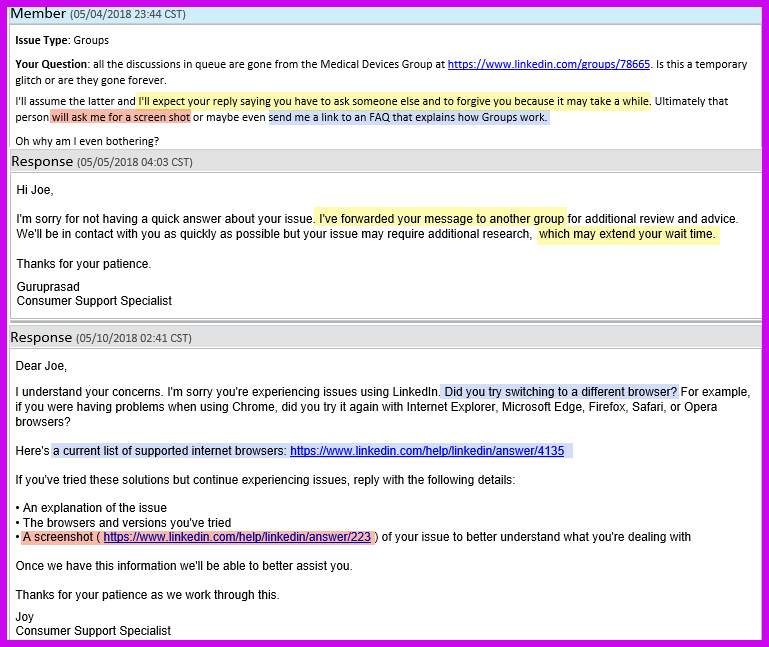Click 'Once we have this information' sentence

pos(184,566)
